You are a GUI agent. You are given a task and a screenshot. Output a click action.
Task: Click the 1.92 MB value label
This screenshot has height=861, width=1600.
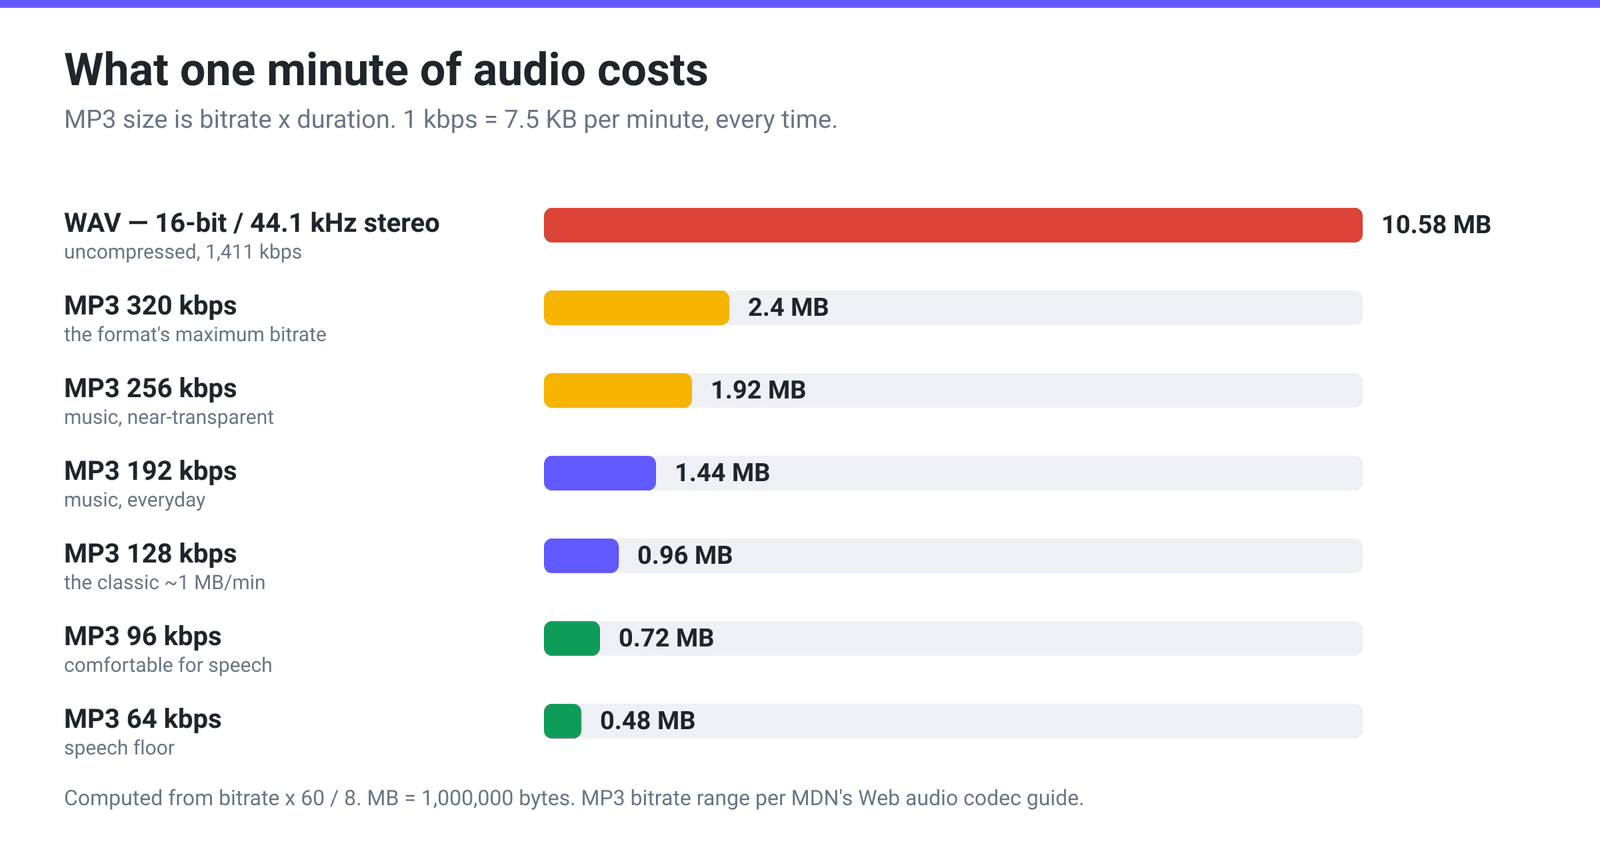758,391
